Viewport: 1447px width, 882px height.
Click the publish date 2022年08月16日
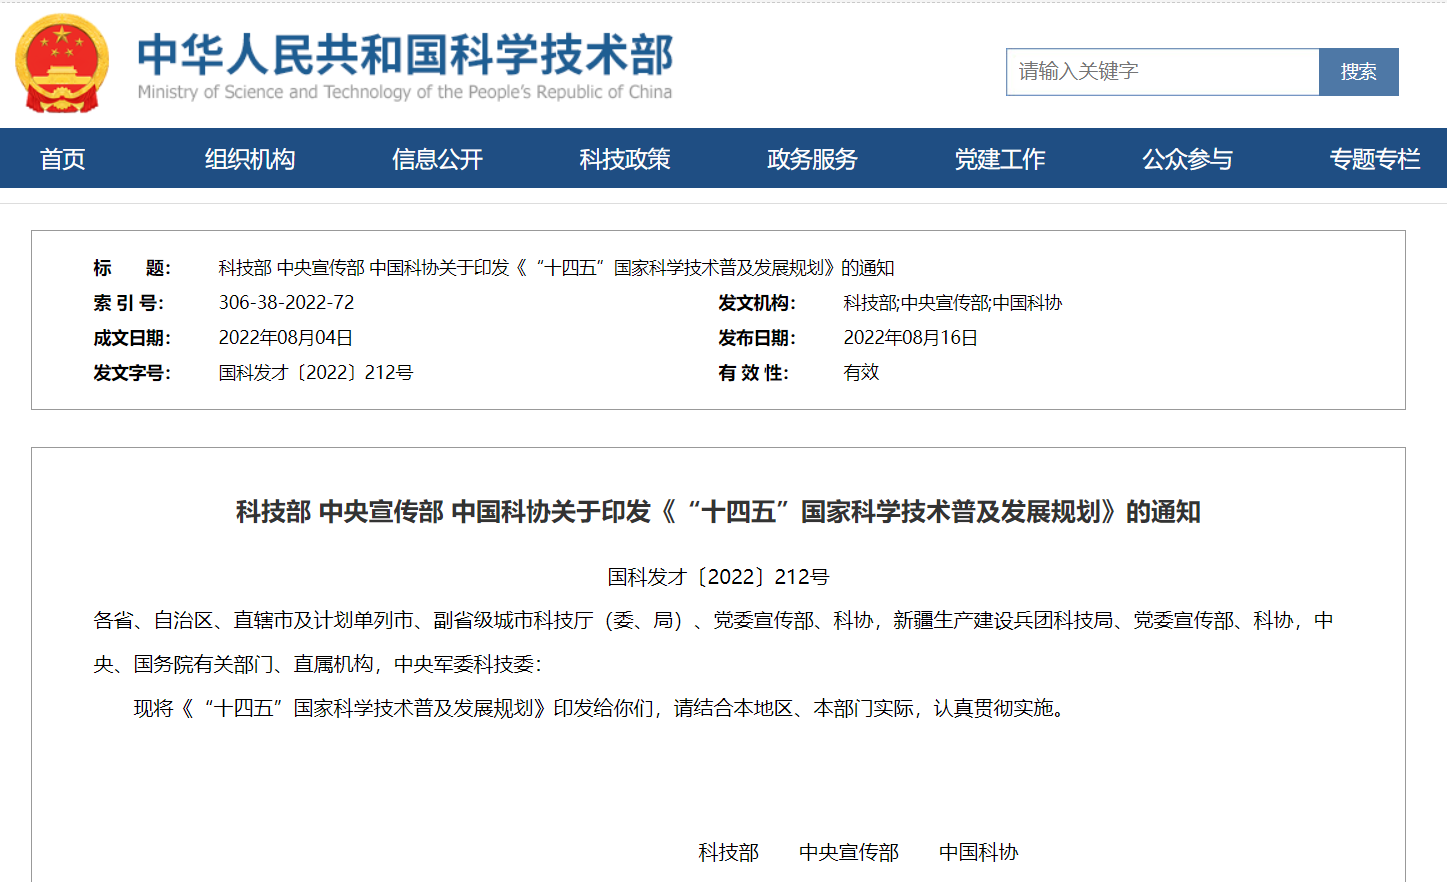coord(910,338)
